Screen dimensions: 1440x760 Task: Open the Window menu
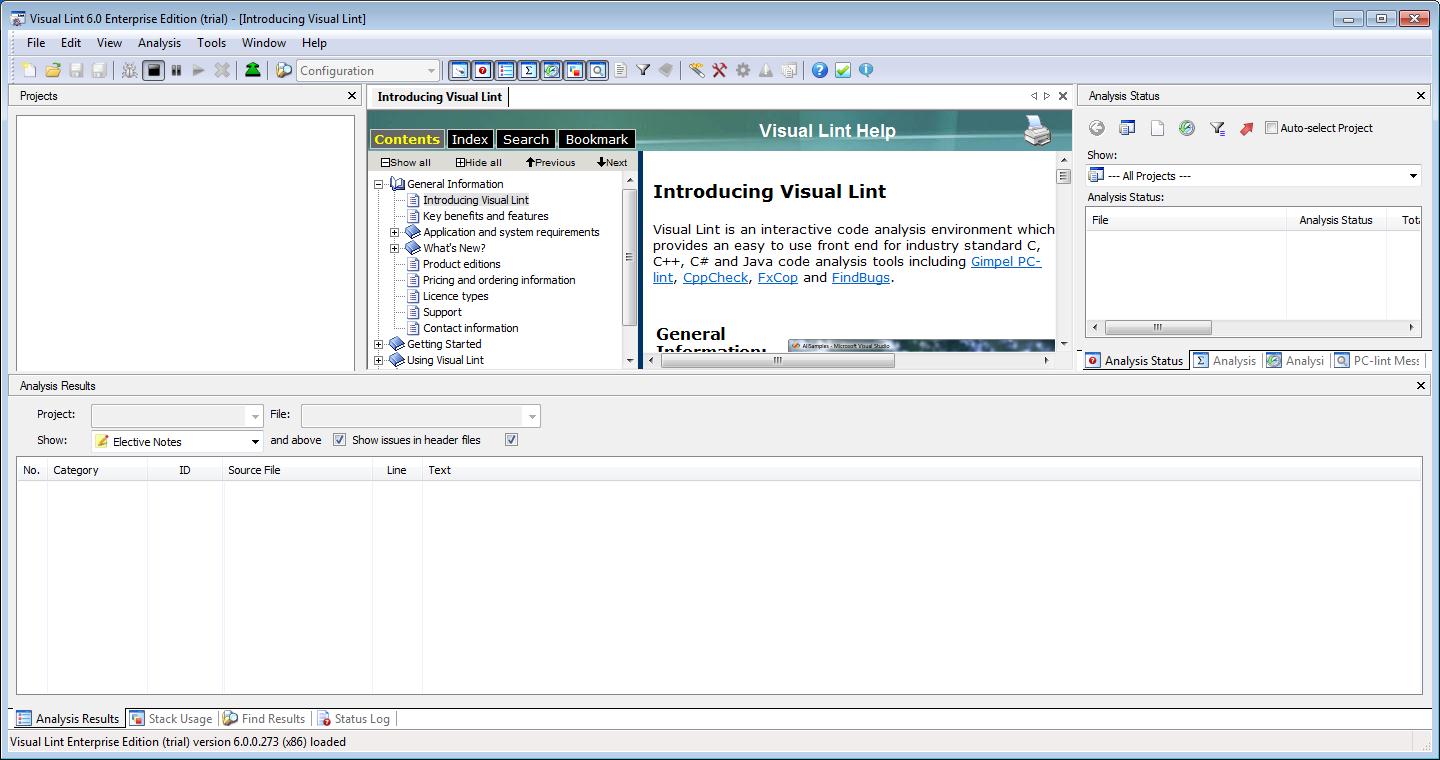264,43
